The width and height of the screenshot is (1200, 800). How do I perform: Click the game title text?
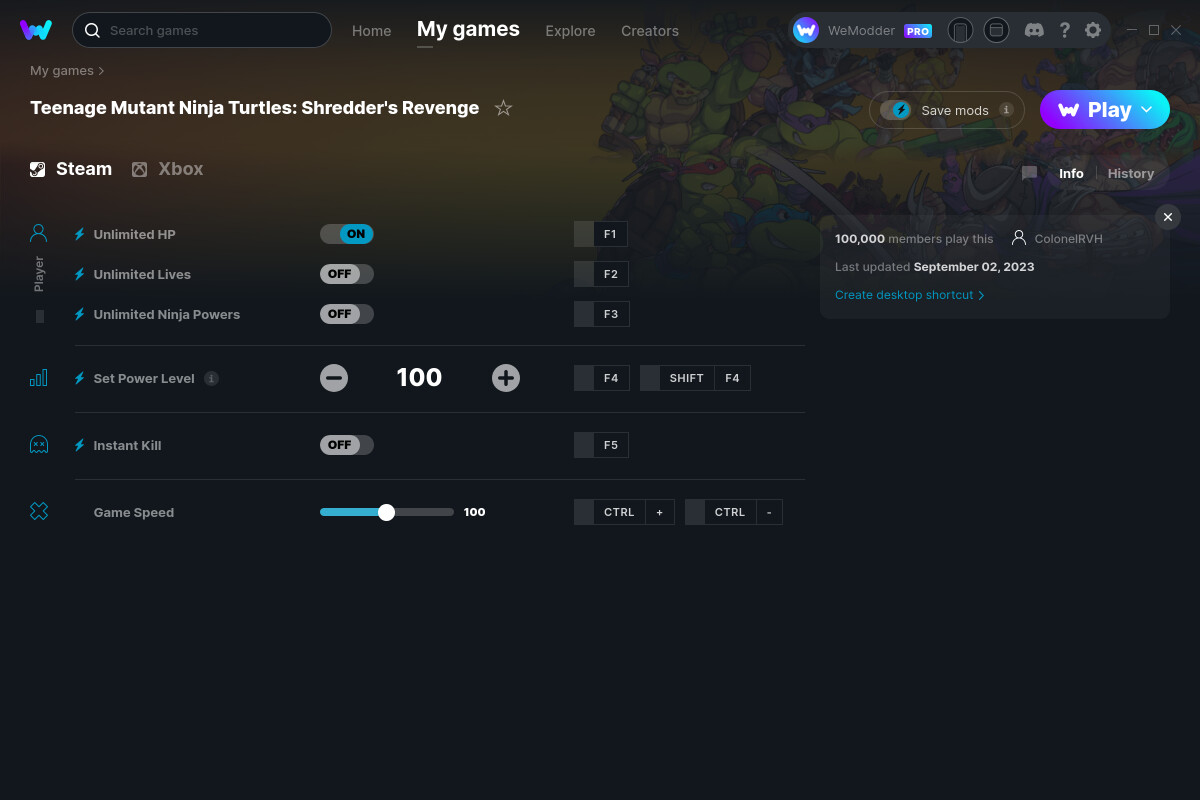[255, 108]
